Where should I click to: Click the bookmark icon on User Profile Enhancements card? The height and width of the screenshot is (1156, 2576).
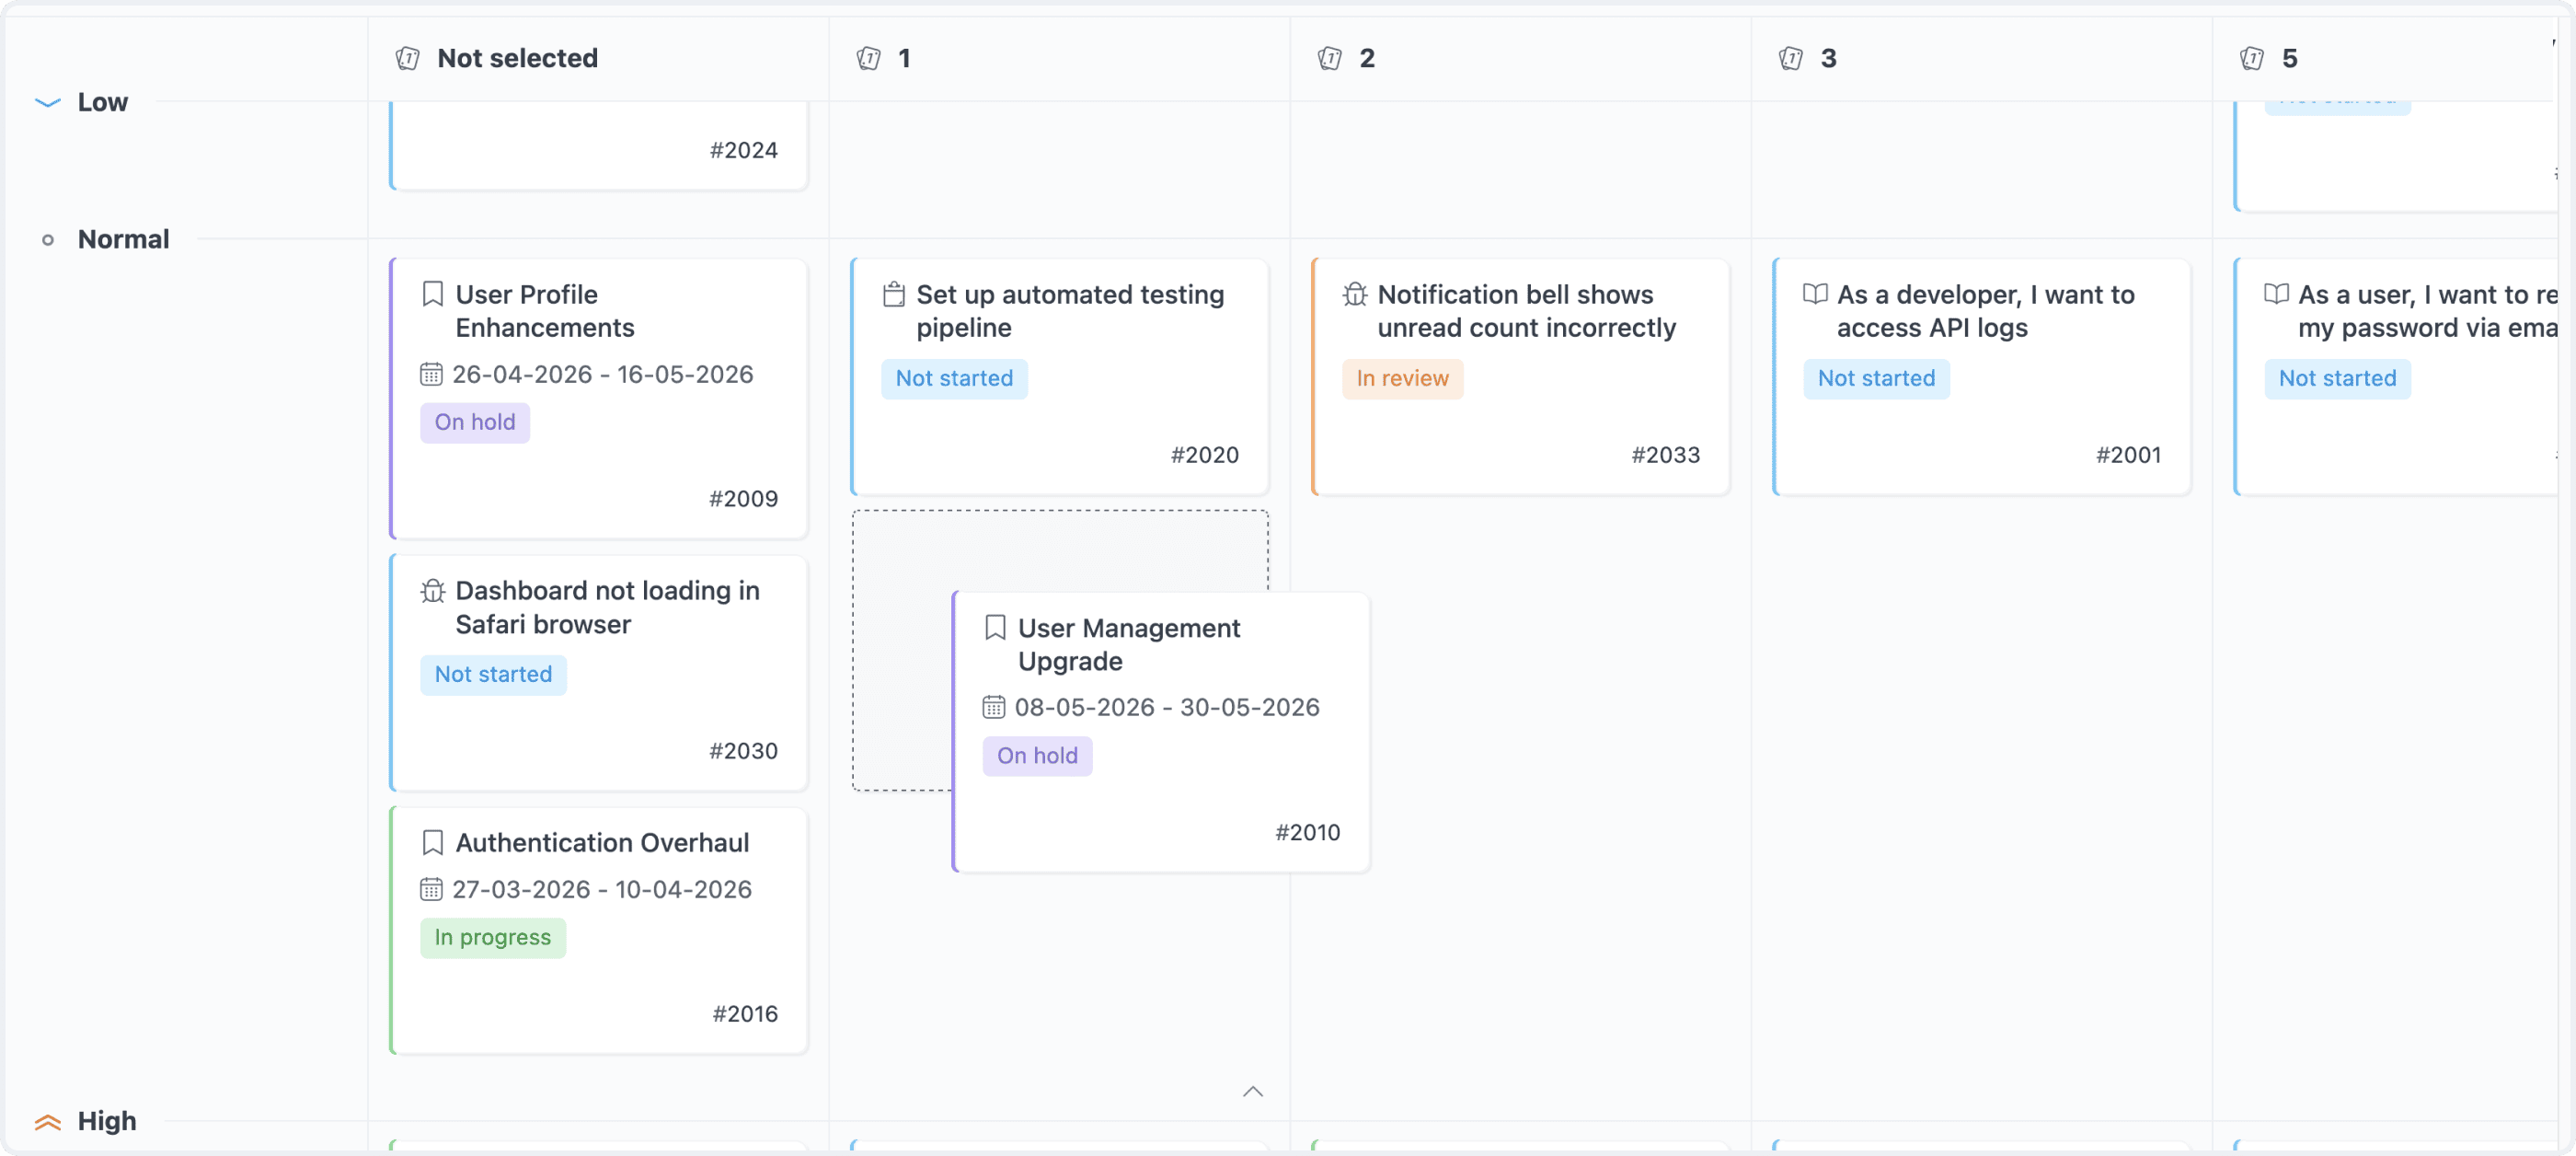tap(432, 294)
